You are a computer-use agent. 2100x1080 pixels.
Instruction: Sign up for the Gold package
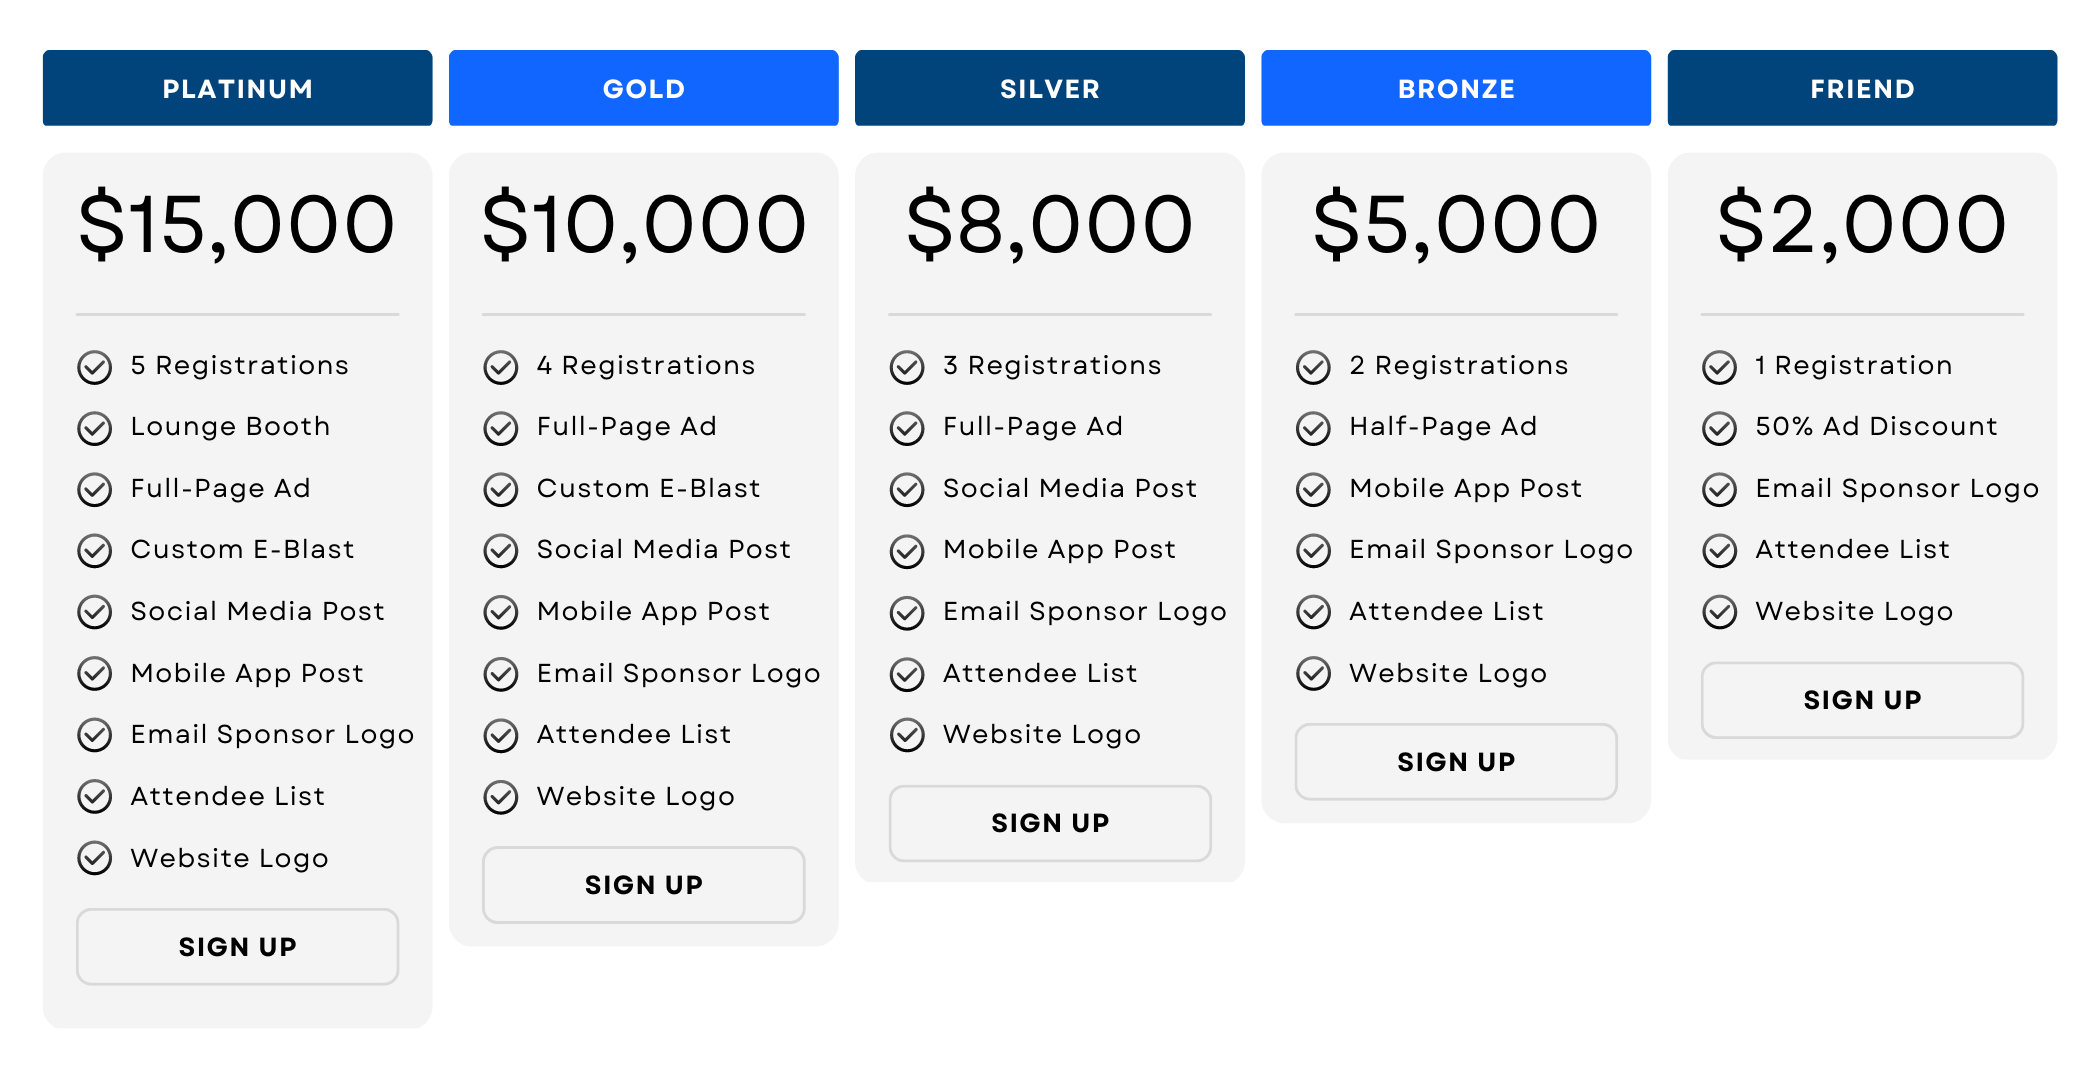644,885
